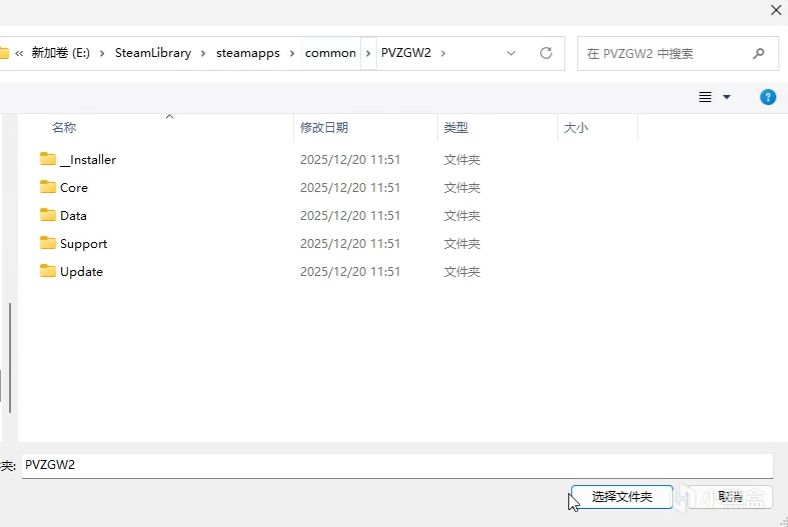Expand chevron after 新加卷 (E:) in path

pyautogui.click(x=102, y=53)
